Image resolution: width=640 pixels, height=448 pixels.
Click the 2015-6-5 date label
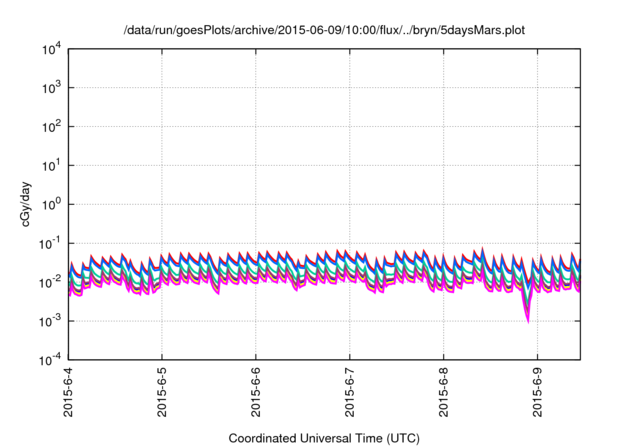pyautogui.click(x=162, y=392)
